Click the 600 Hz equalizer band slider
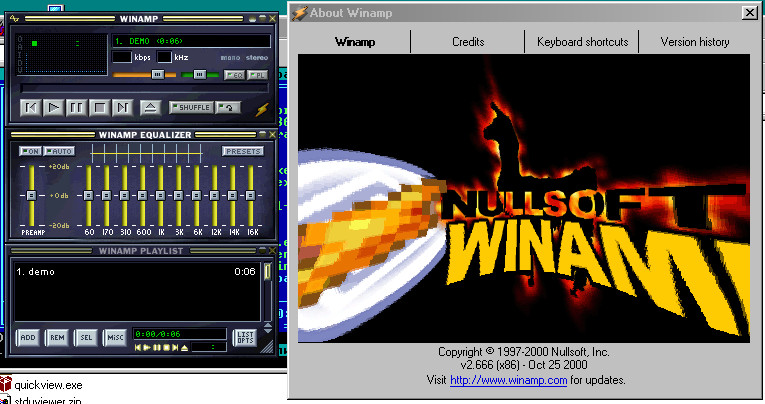Image resolution: width=765 pixels, height=404 pixels. 142,195
